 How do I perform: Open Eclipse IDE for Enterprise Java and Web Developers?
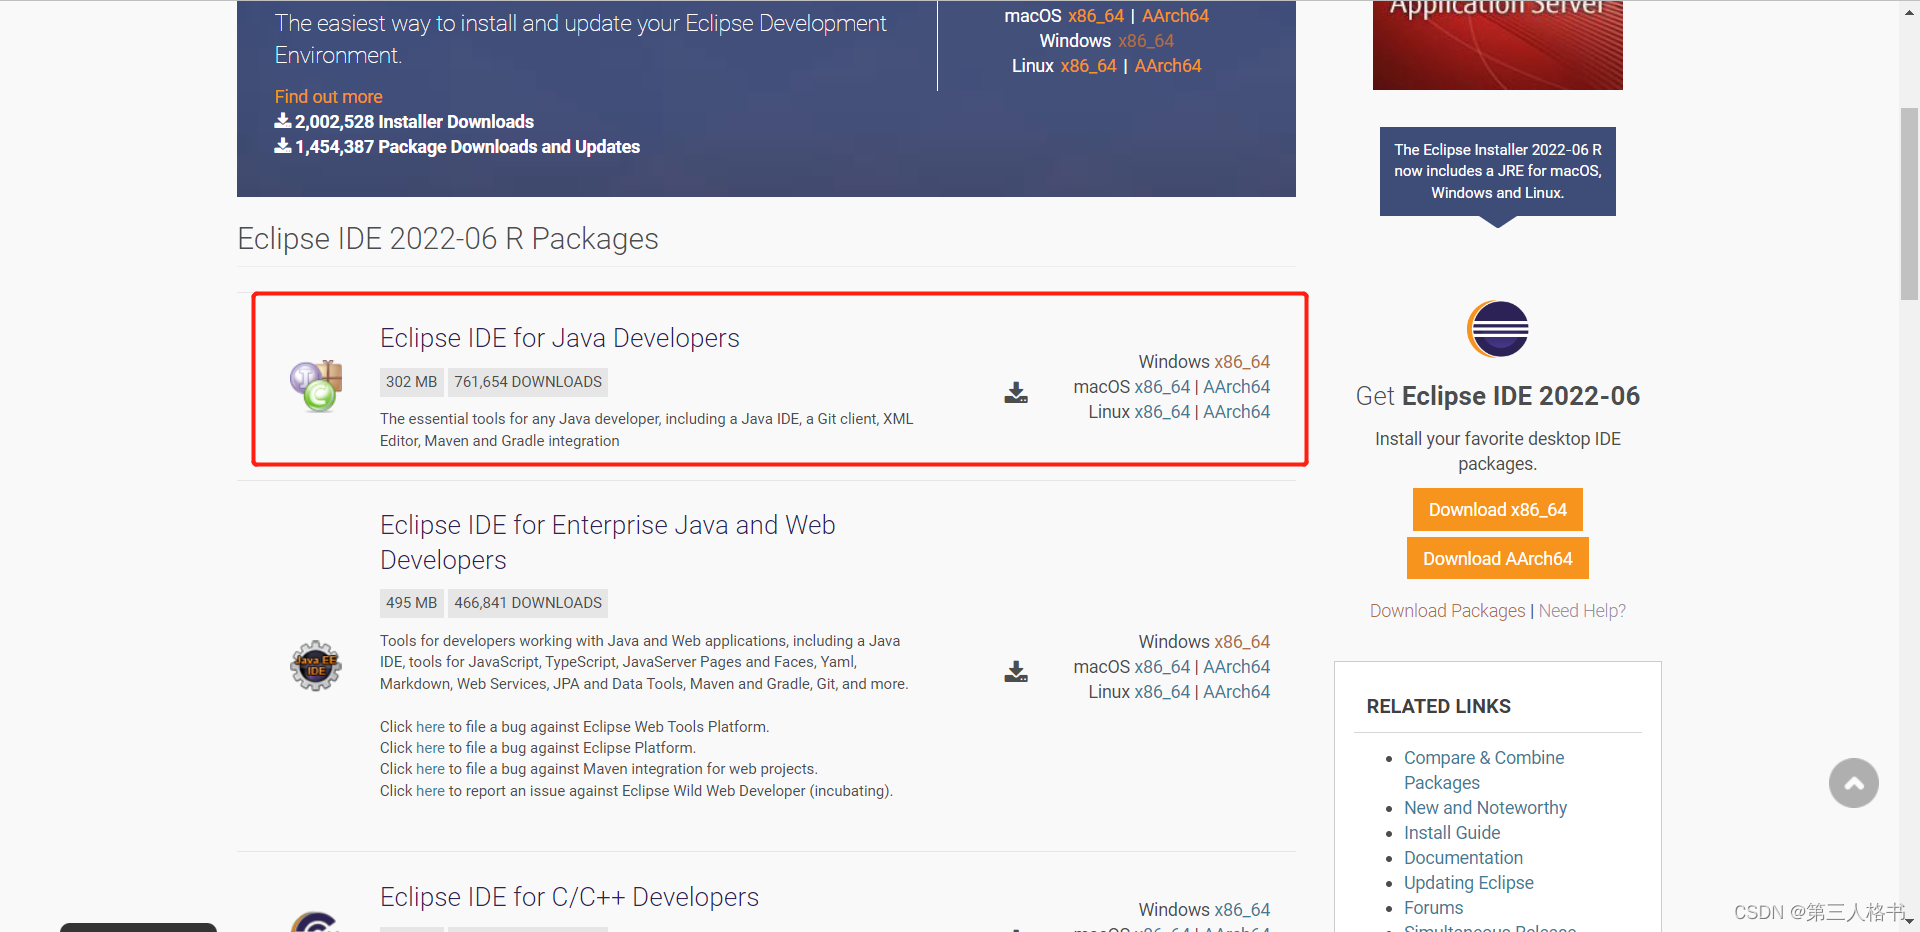608,542
